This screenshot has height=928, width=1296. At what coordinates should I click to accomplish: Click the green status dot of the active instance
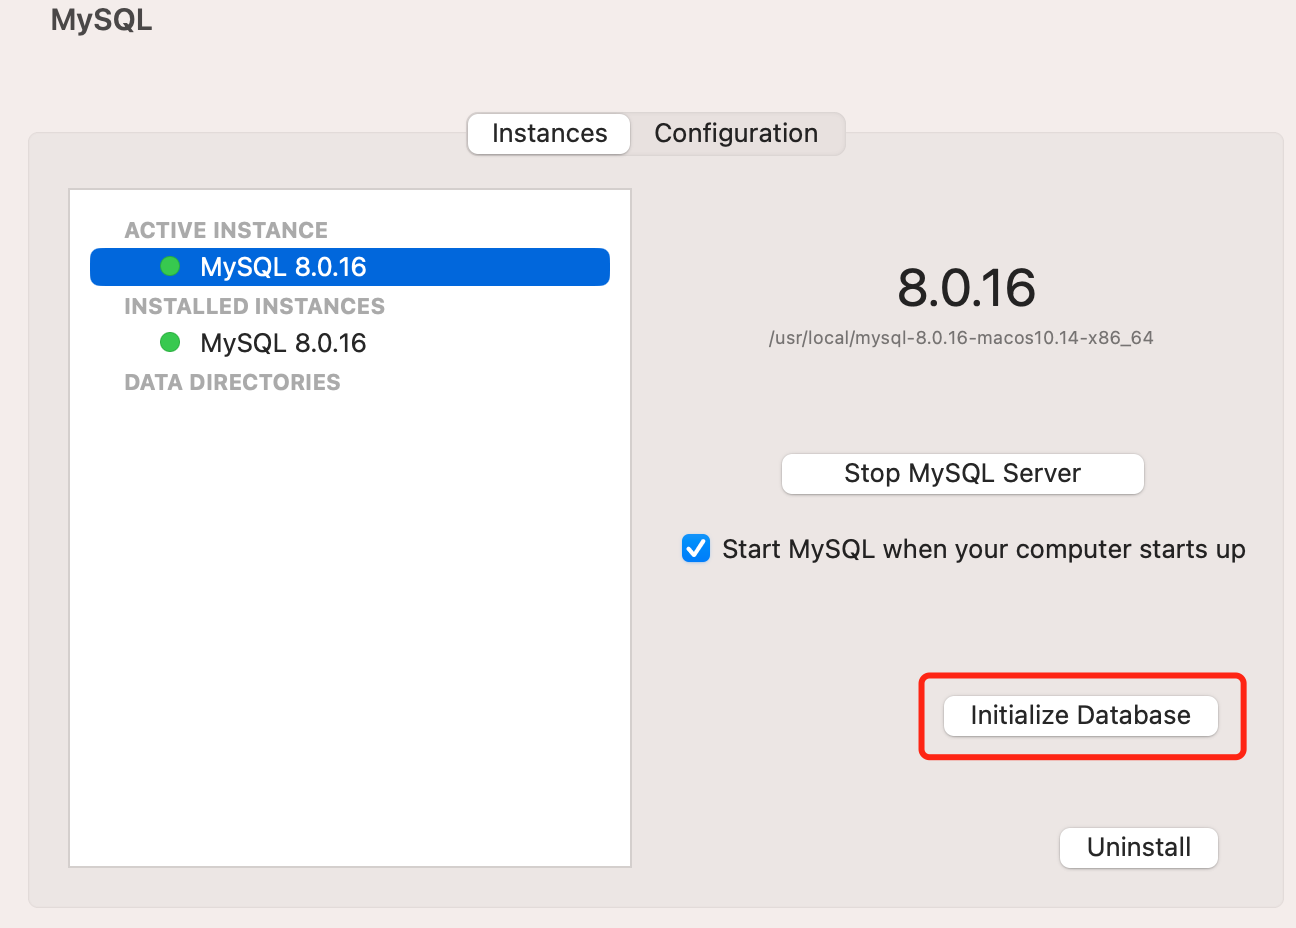pos(170,266)
